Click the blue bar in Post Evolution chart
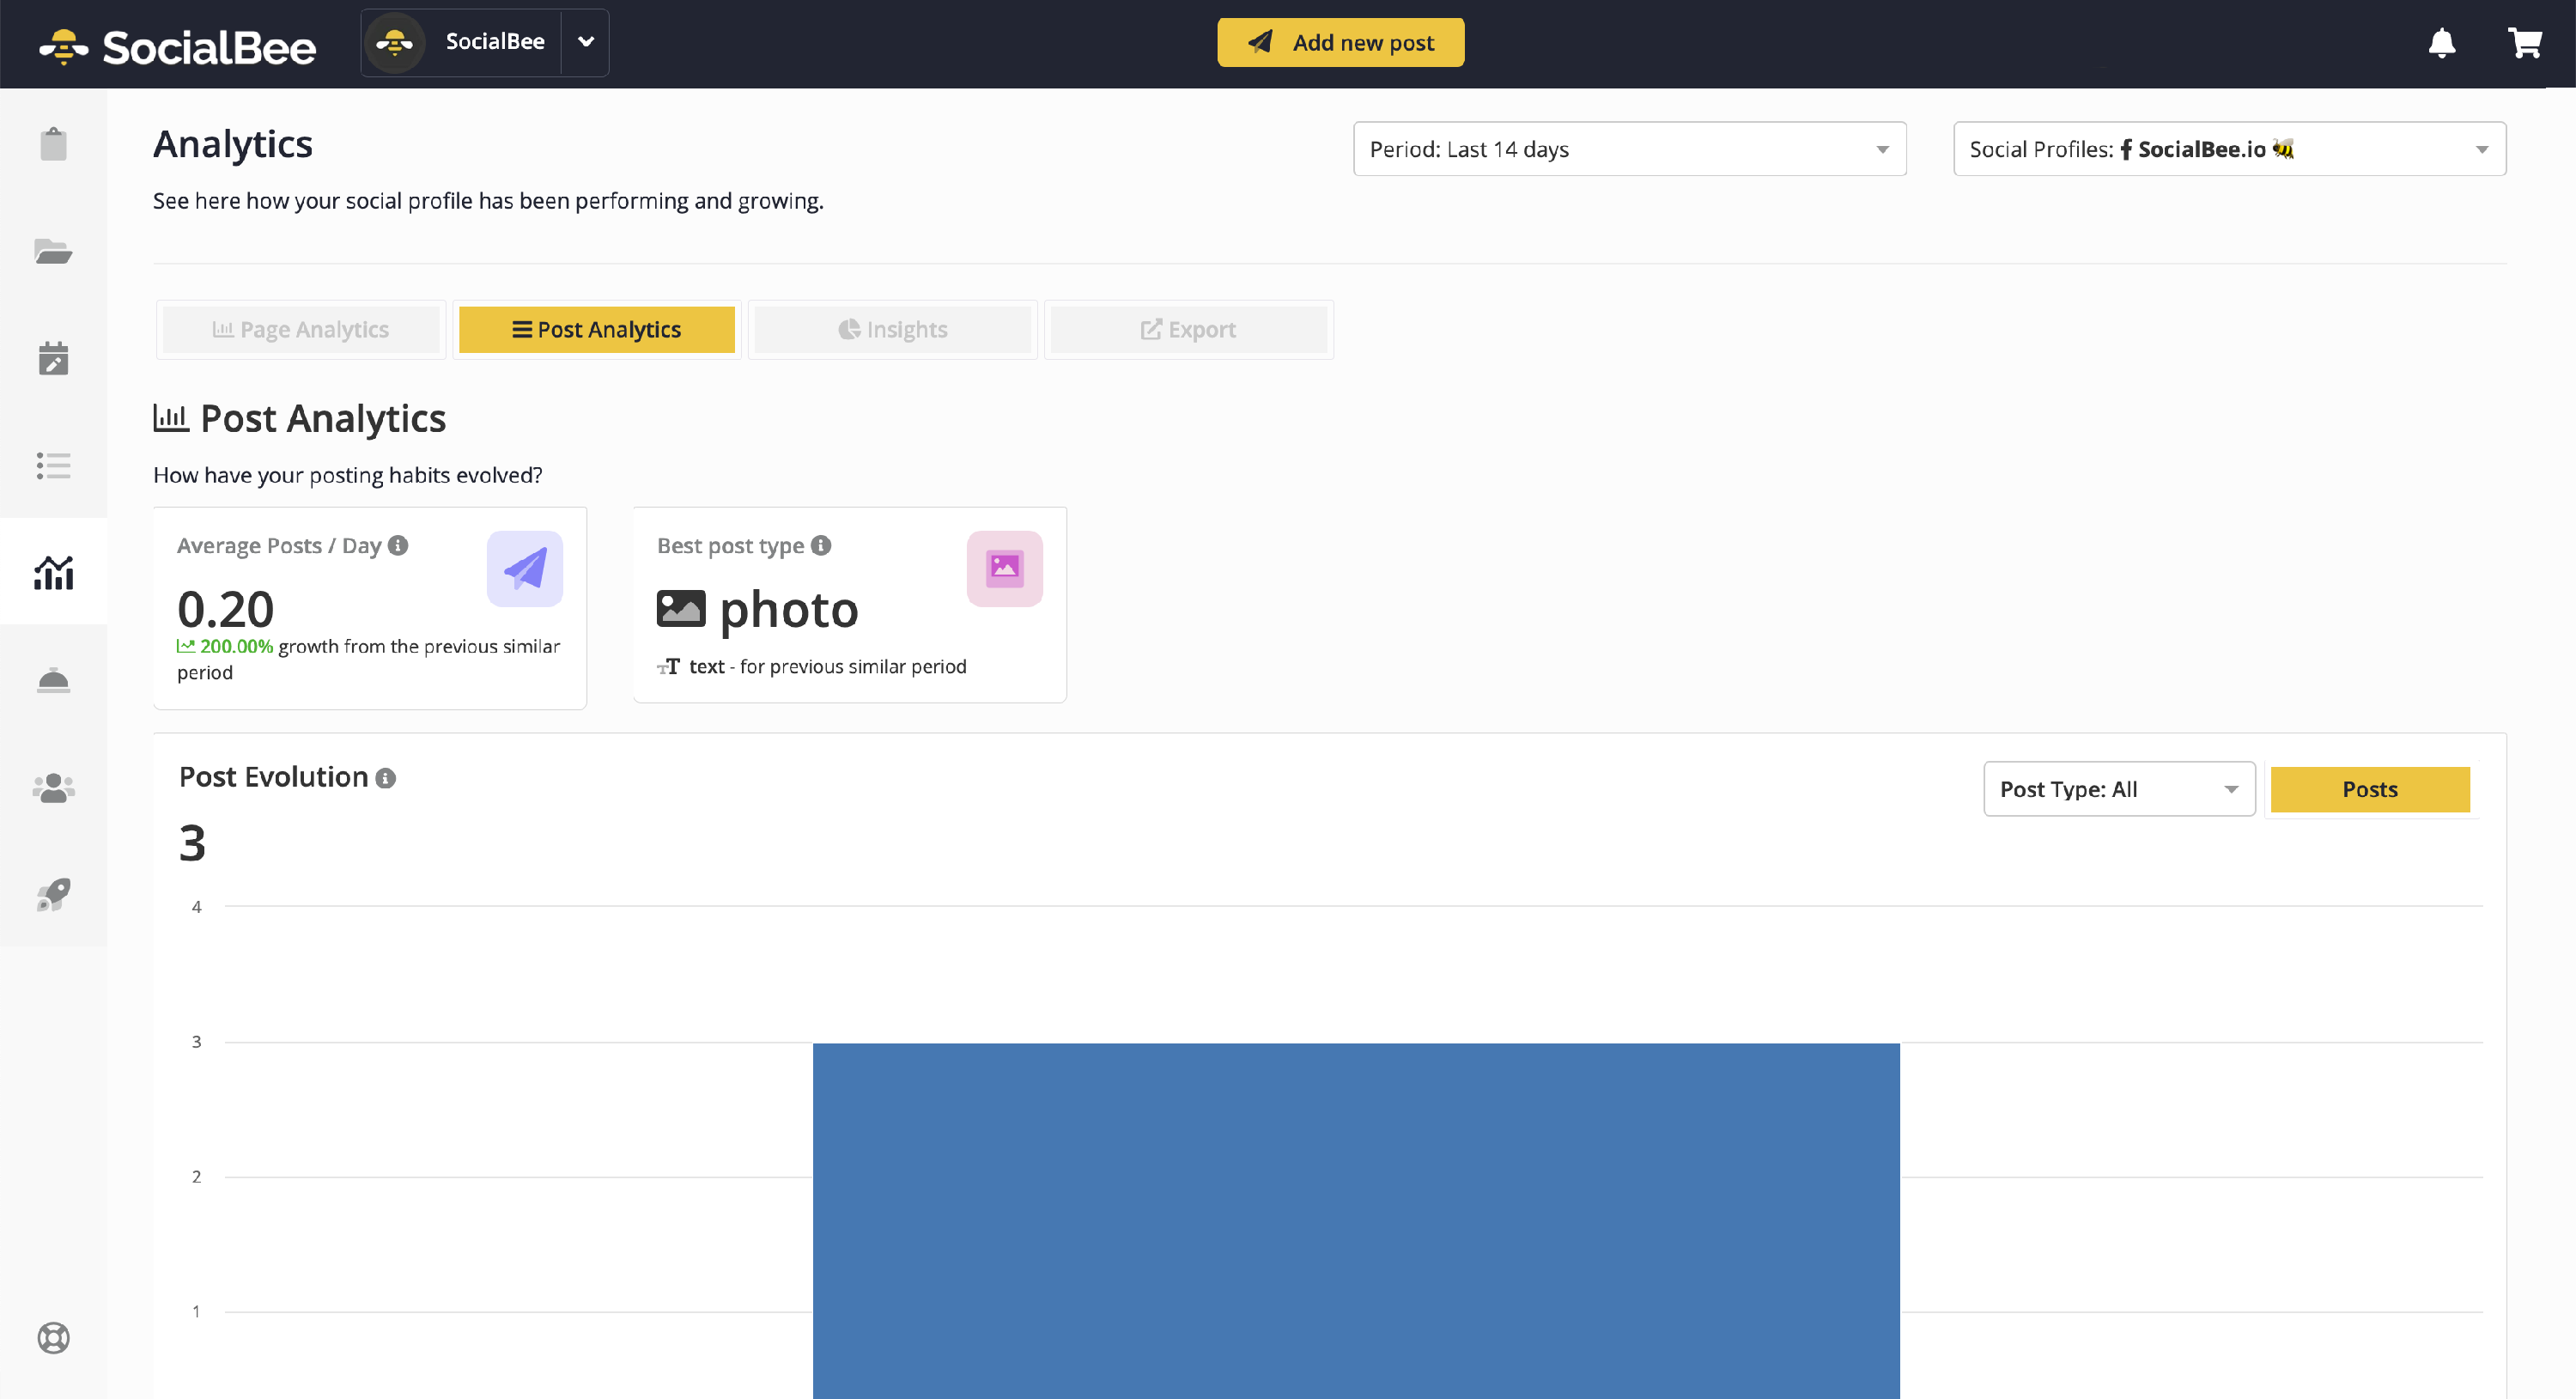Image resolution: width=2576 pixels, height=1399 pixels. [1356, 1220]
